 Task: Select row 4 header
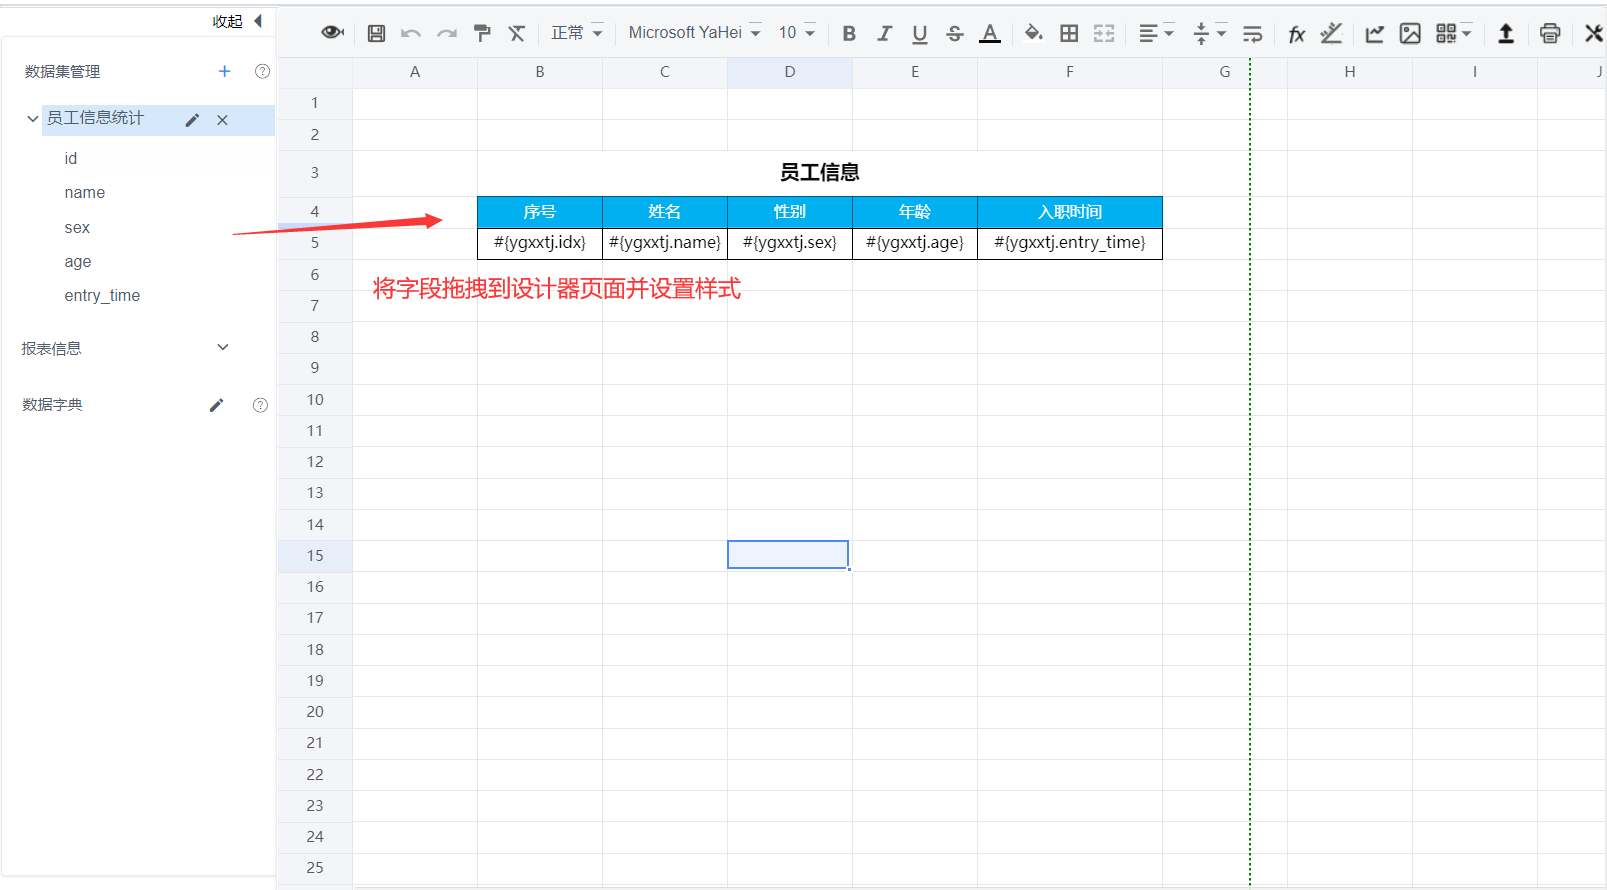[x=315, y=212]
